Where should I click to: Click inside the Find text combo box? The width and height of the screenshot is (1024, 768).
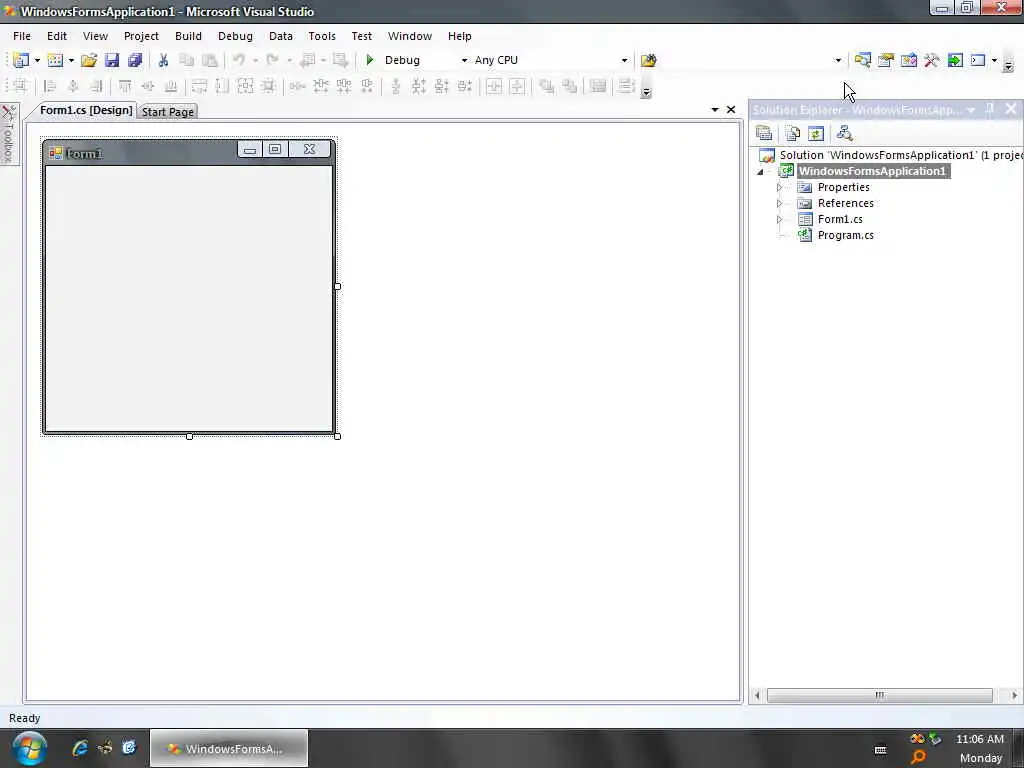(x=746, y=60)
